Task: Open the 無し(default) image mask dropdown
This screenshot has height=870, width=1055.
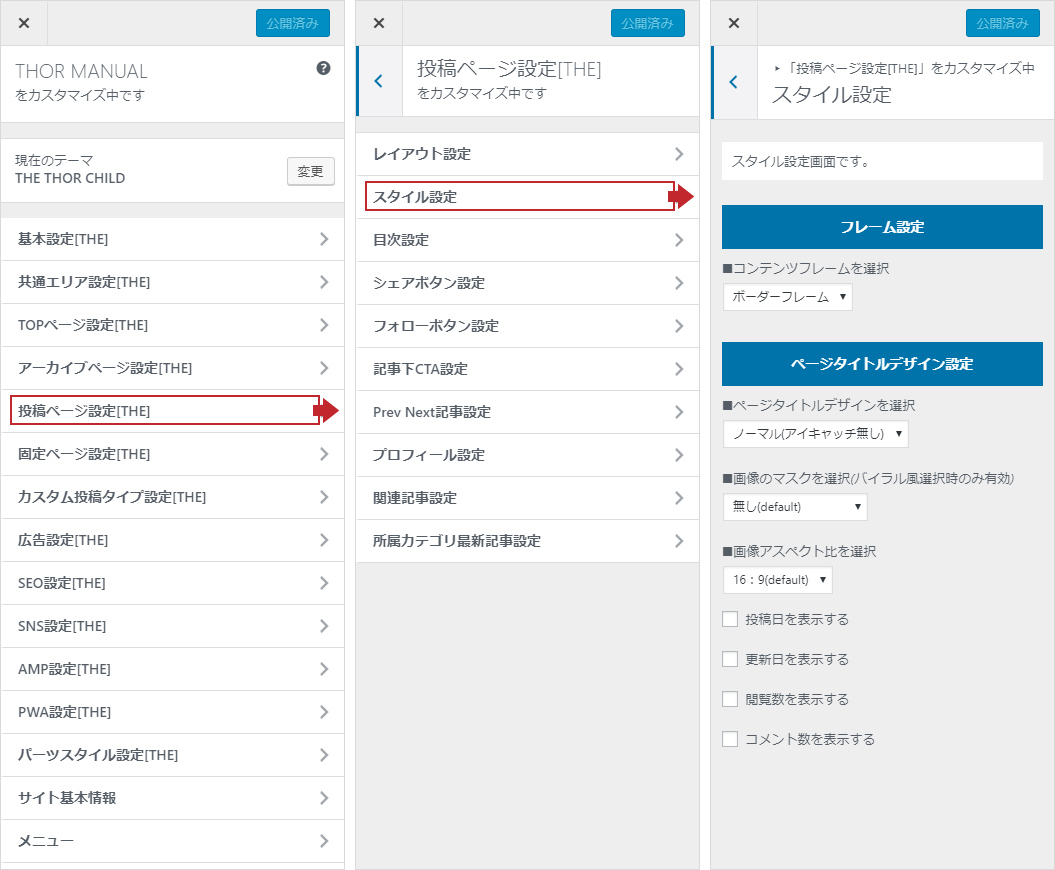Action: (795, 507)
